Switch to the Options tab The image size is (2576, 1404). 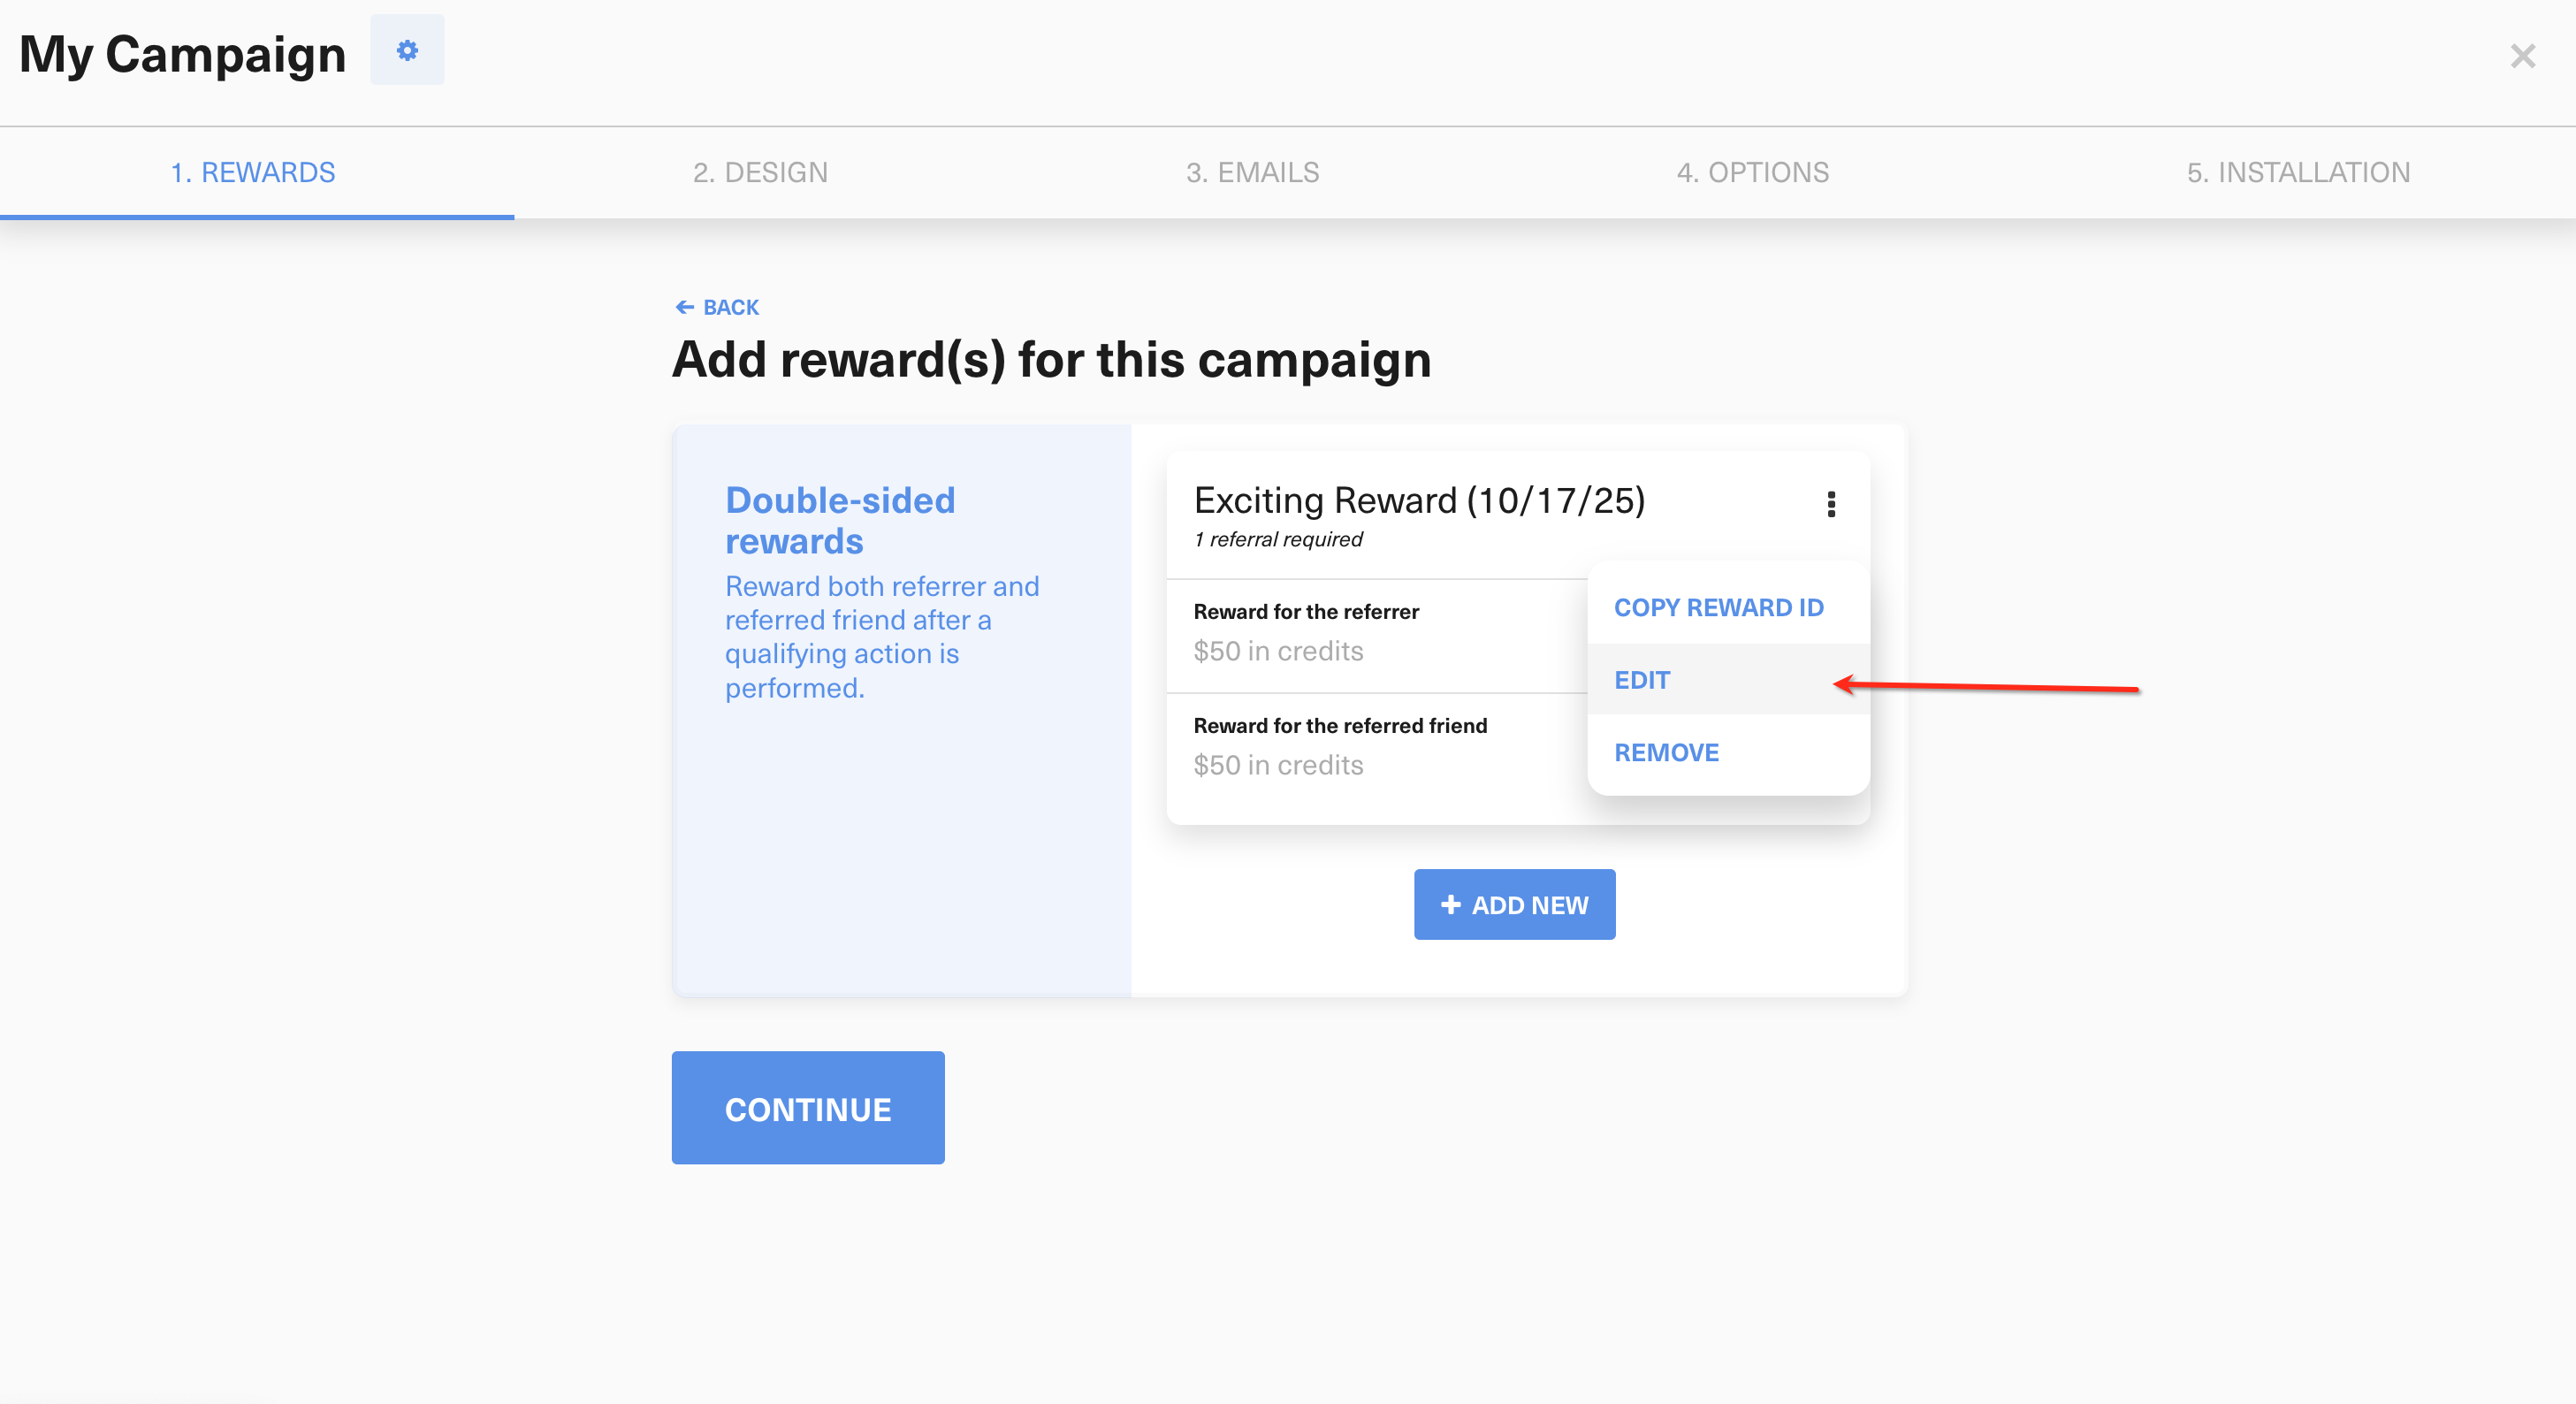click(1752, 172)
